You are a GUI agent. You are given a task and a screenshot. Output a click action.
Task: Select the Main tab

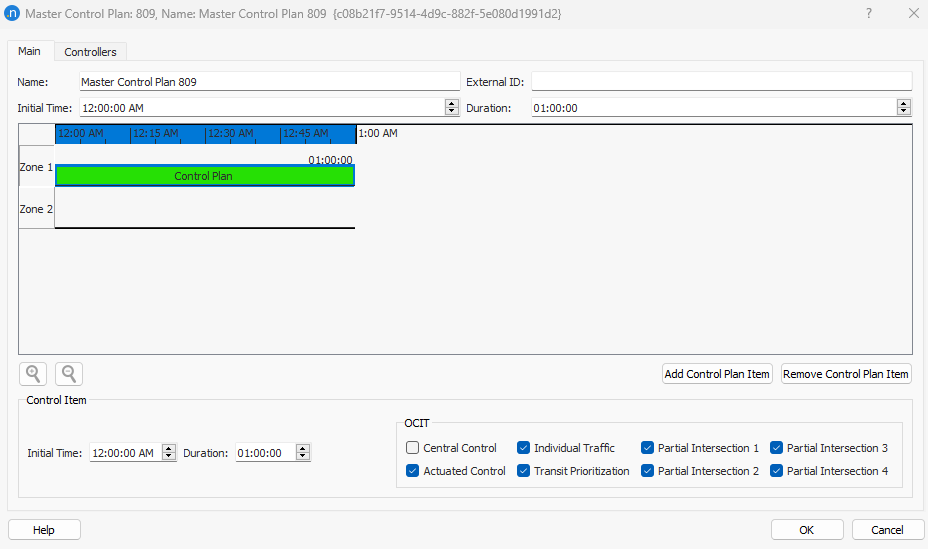(30, 51)
